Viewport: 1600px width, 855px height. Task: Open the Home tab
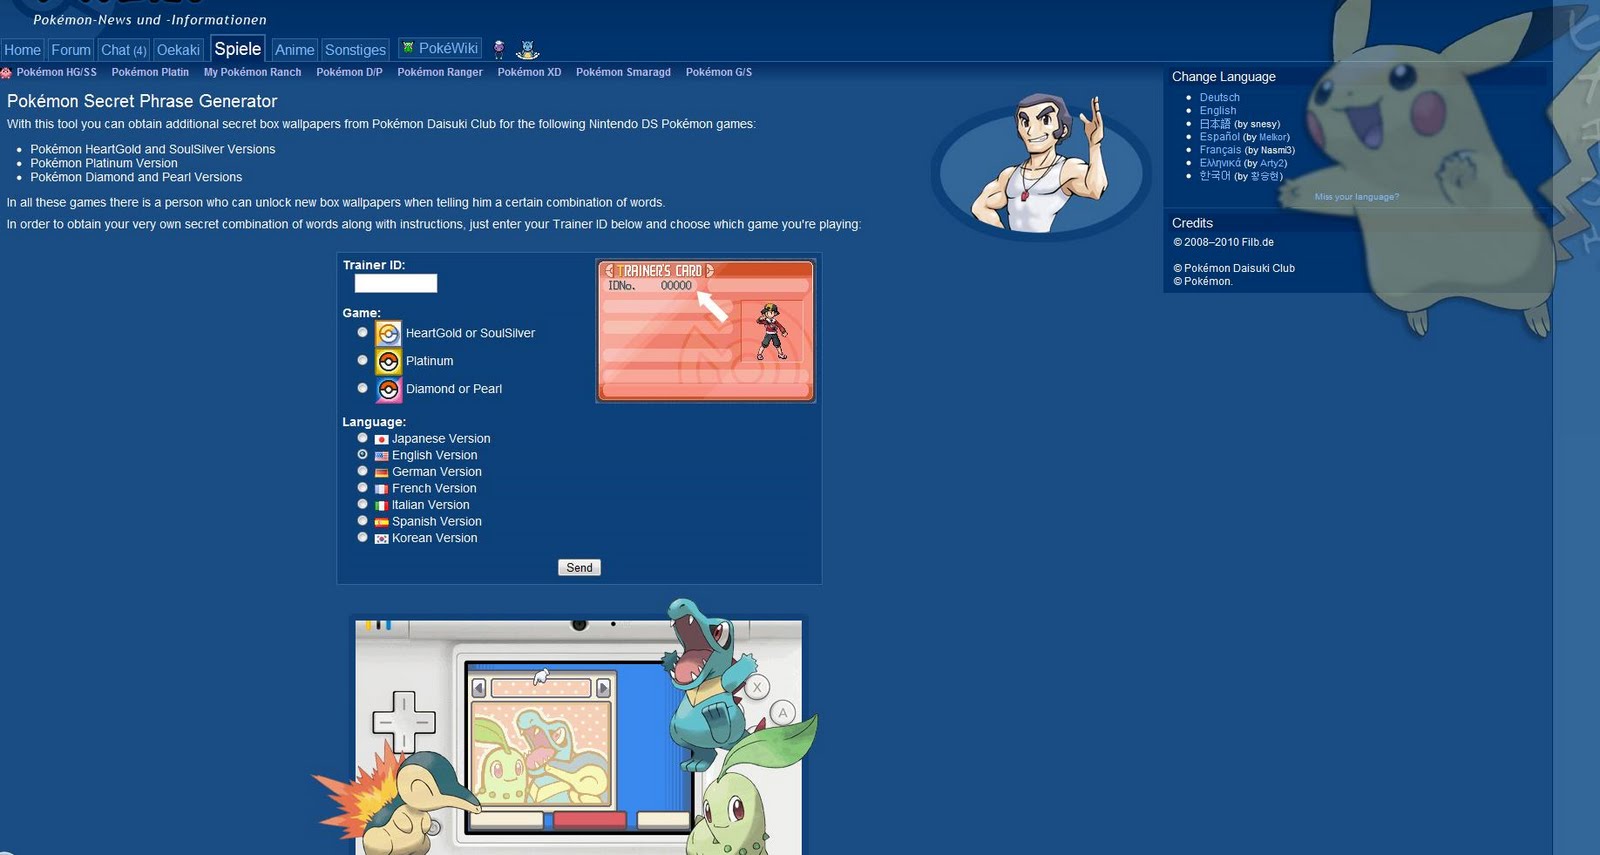click(x=22, y=50)
